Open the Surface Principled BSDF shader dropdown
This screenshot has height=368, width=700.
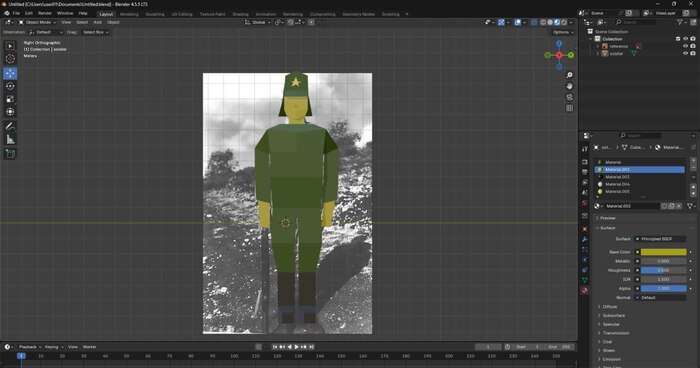[x=660, y=239]
